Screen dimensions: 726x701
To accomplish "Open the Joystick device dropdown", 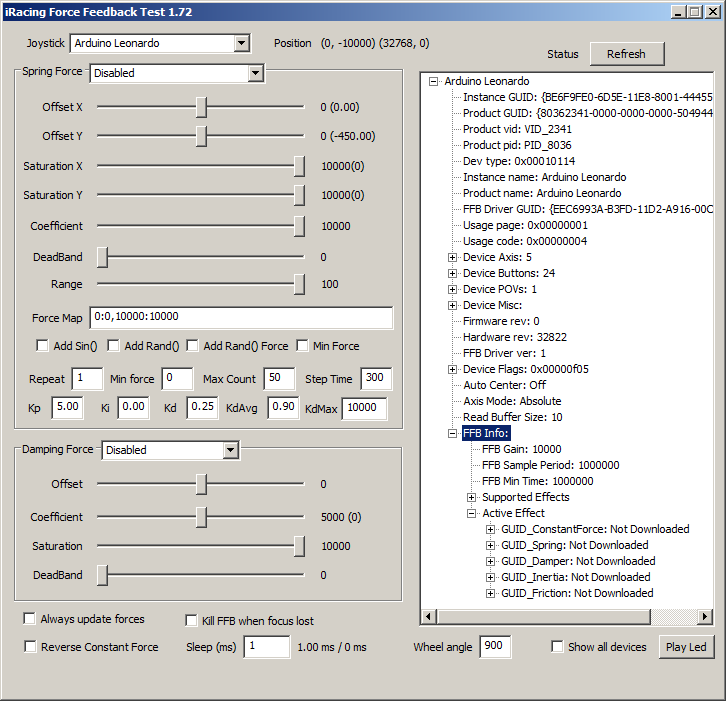I will [x=241, y=44].
